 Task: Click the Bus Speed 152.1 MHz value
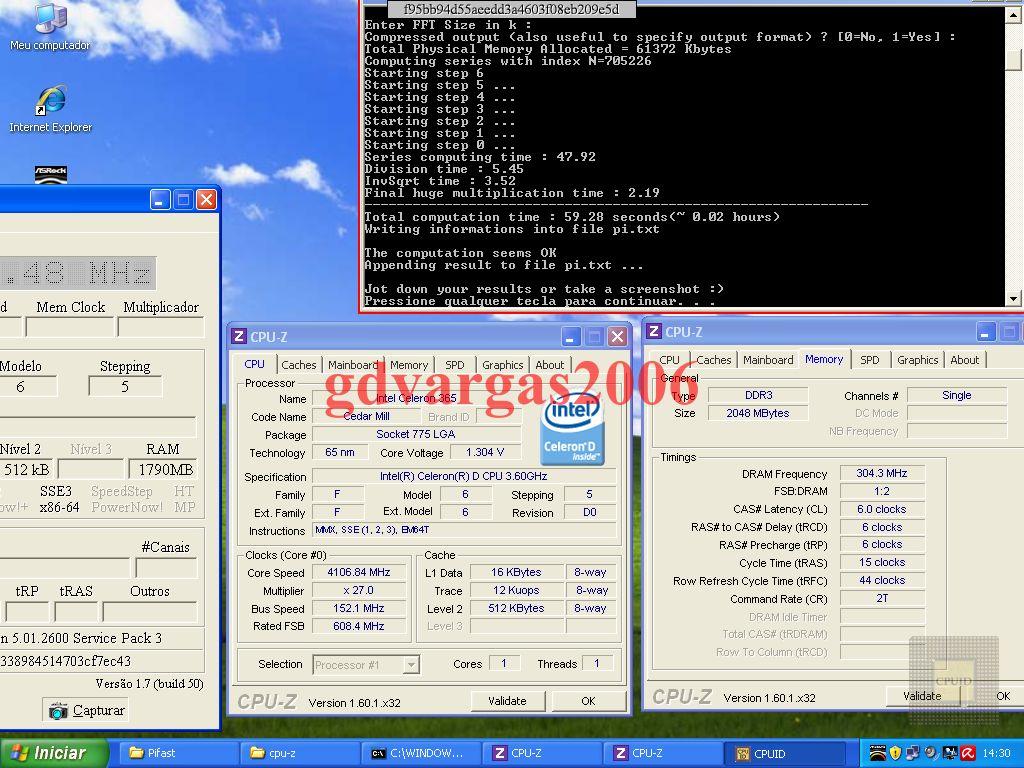359,608
